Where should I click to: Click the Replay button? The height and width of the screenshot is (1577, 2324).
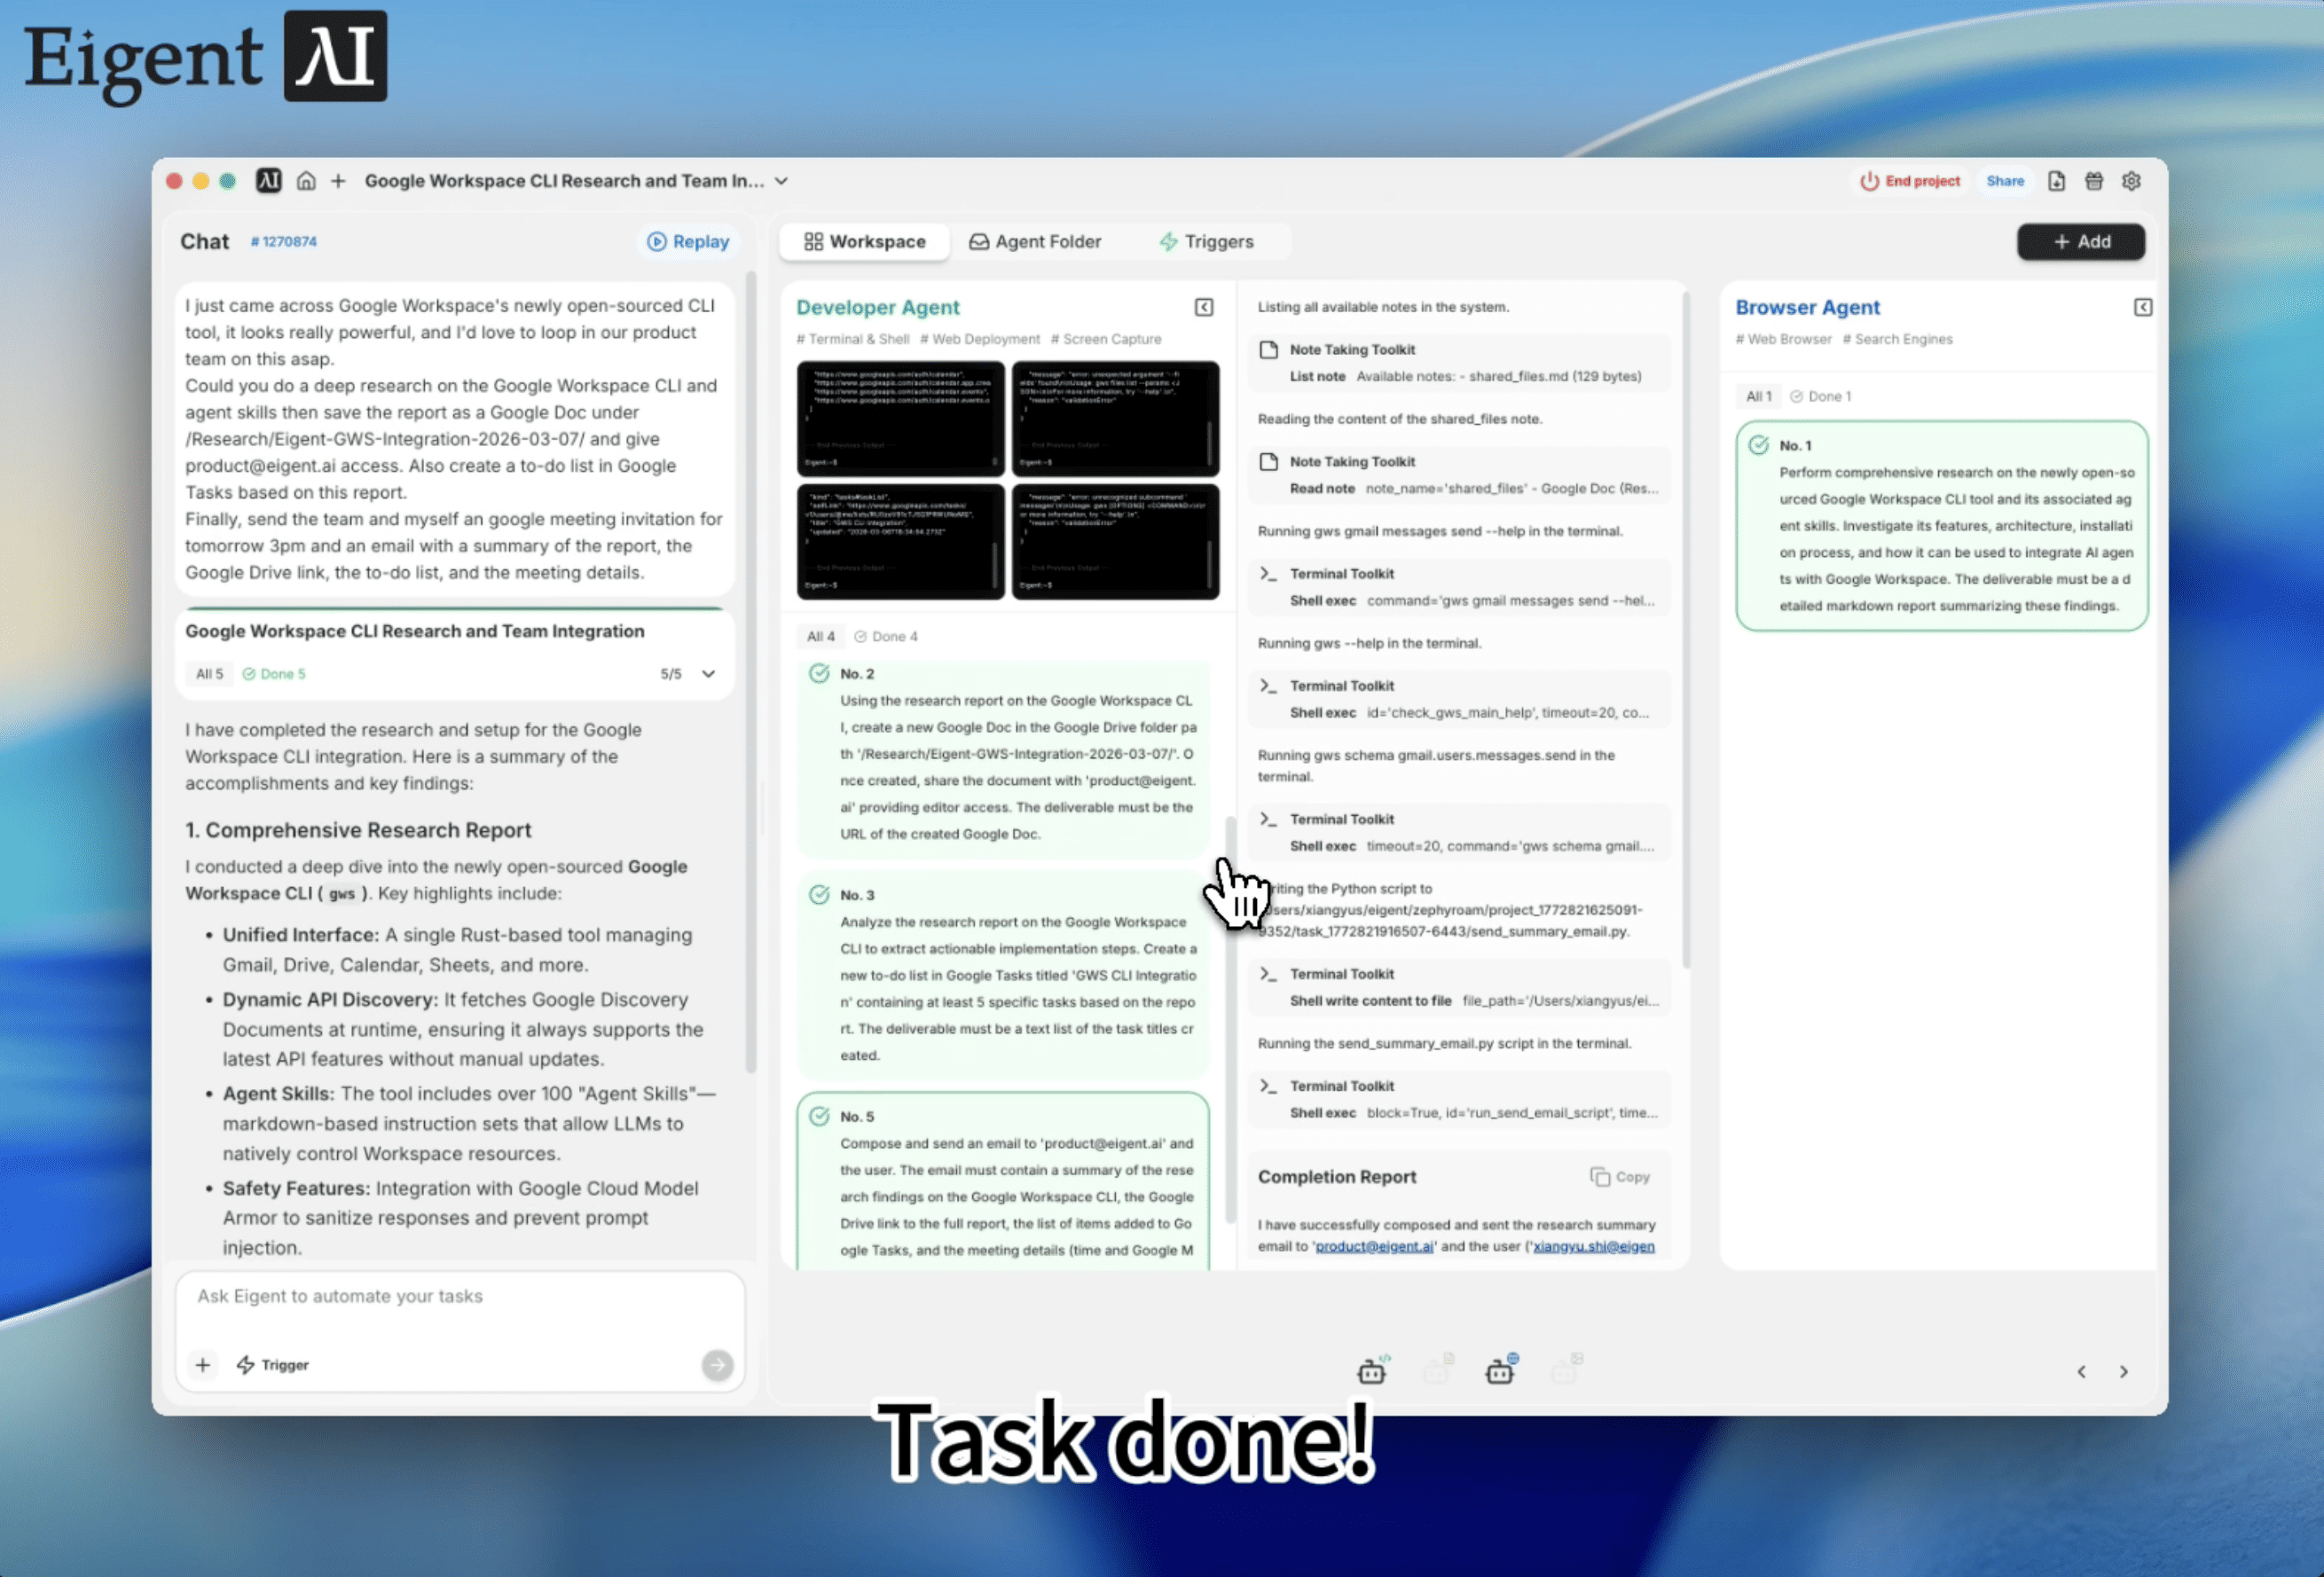pos(688,242)
